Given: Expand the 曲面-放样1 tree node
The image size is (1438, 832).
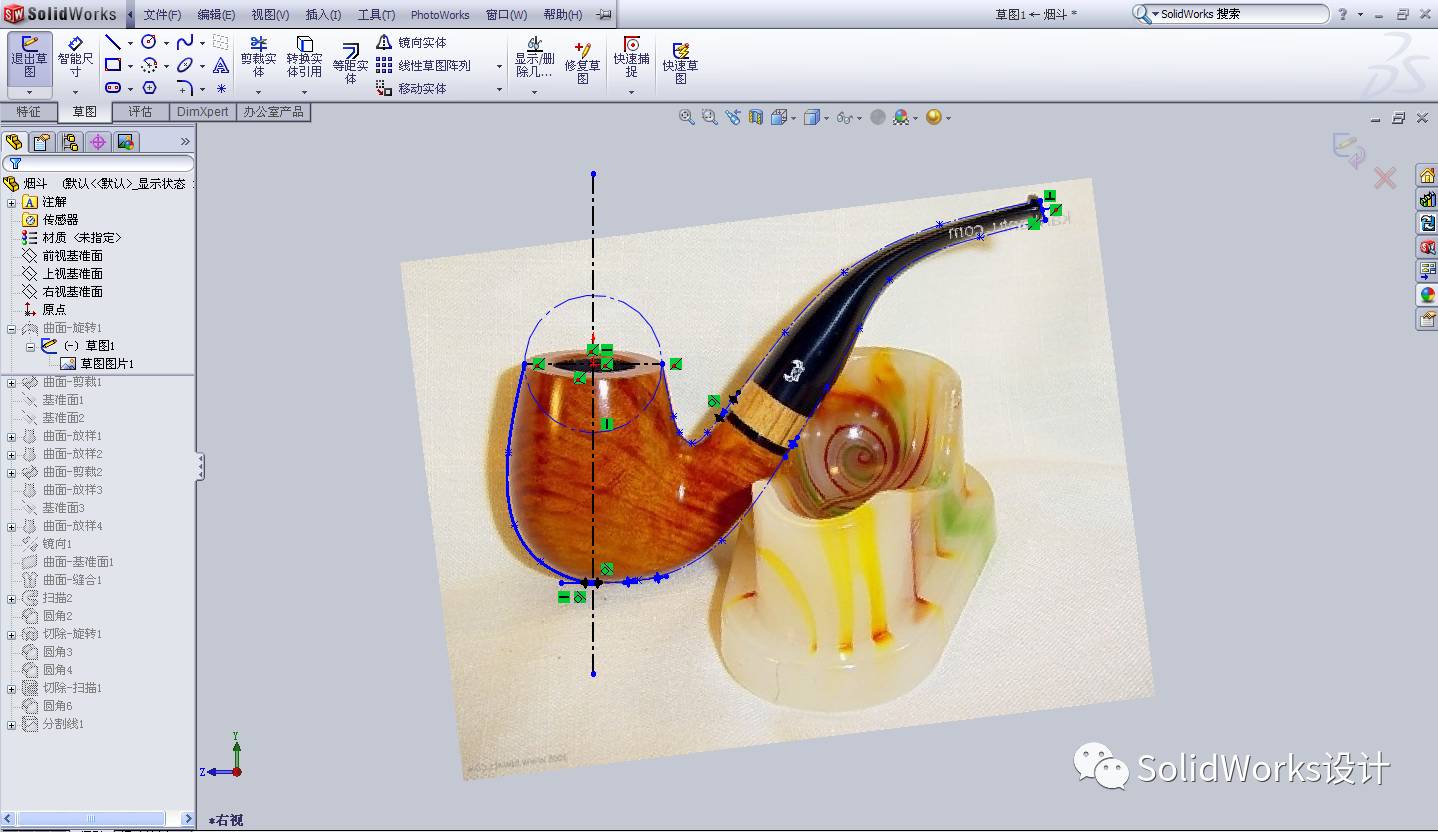Looking at the screenshot, I should tap(12, 436).
